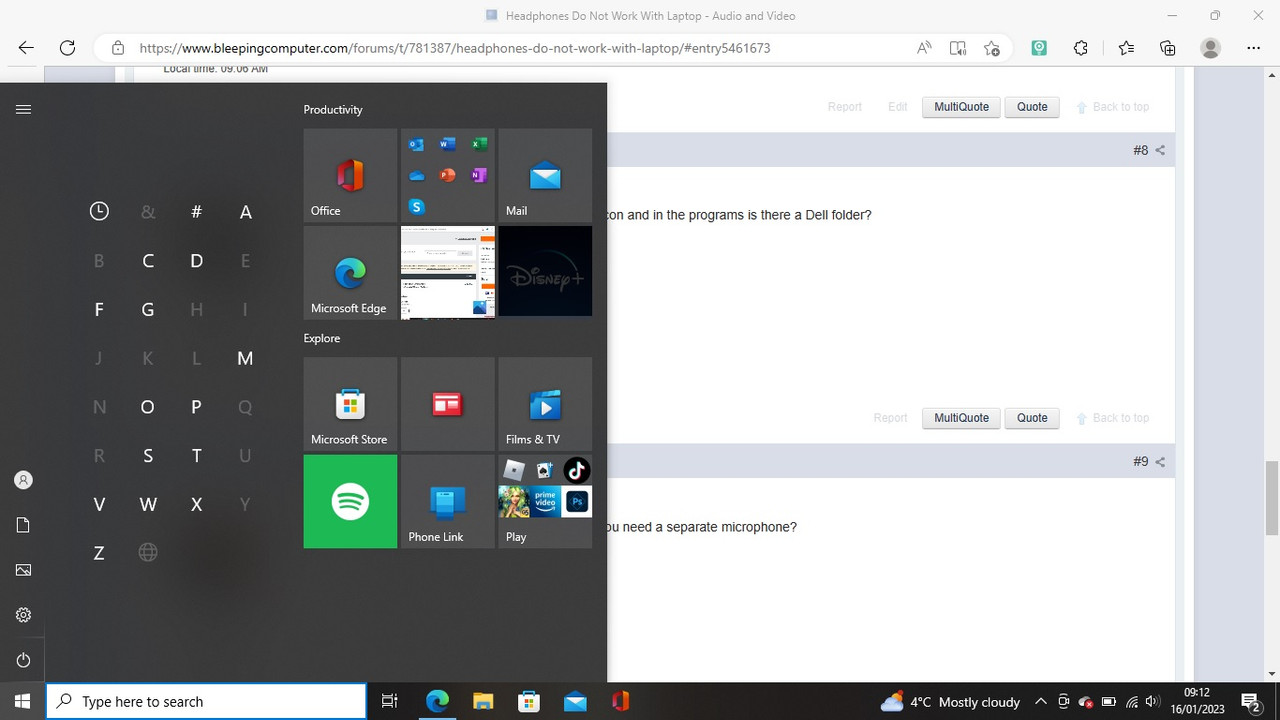
Task: Open Task View on the taskbar
Action: pos(390,701)
